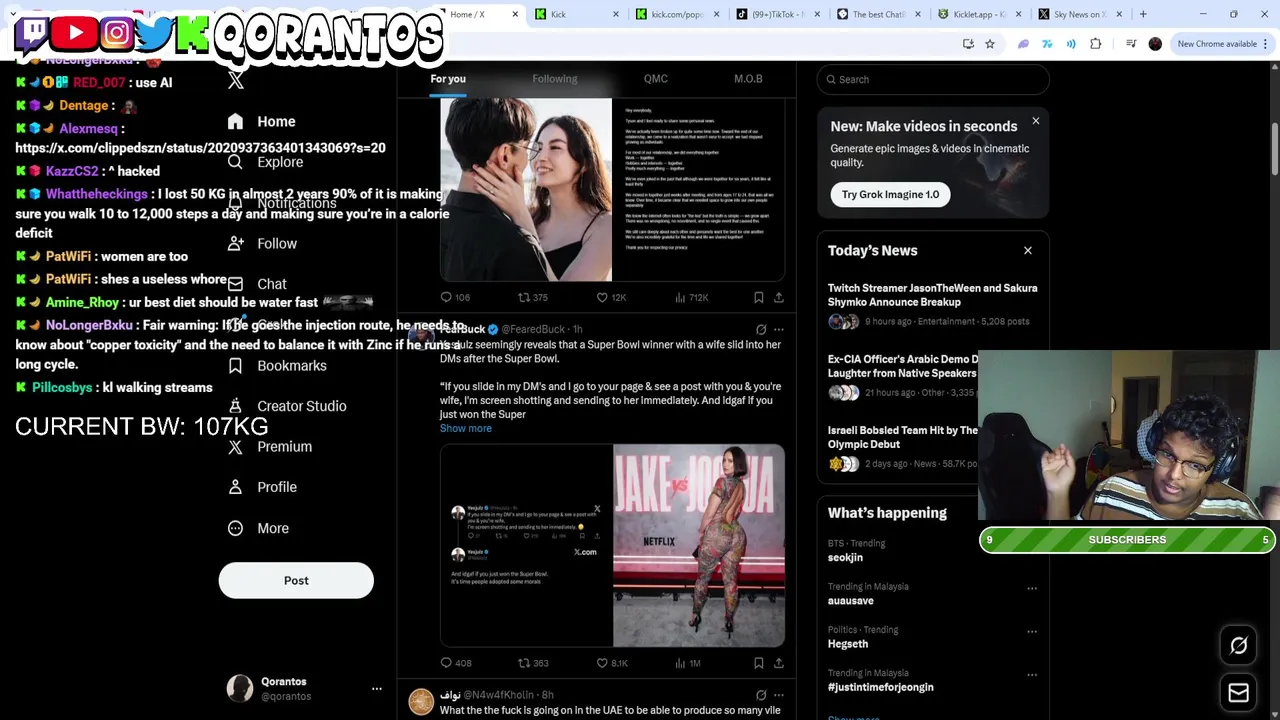This screenshot has width=1280, height=720.
Task: Open view stats showing 1M
Action: click(688, 663)
